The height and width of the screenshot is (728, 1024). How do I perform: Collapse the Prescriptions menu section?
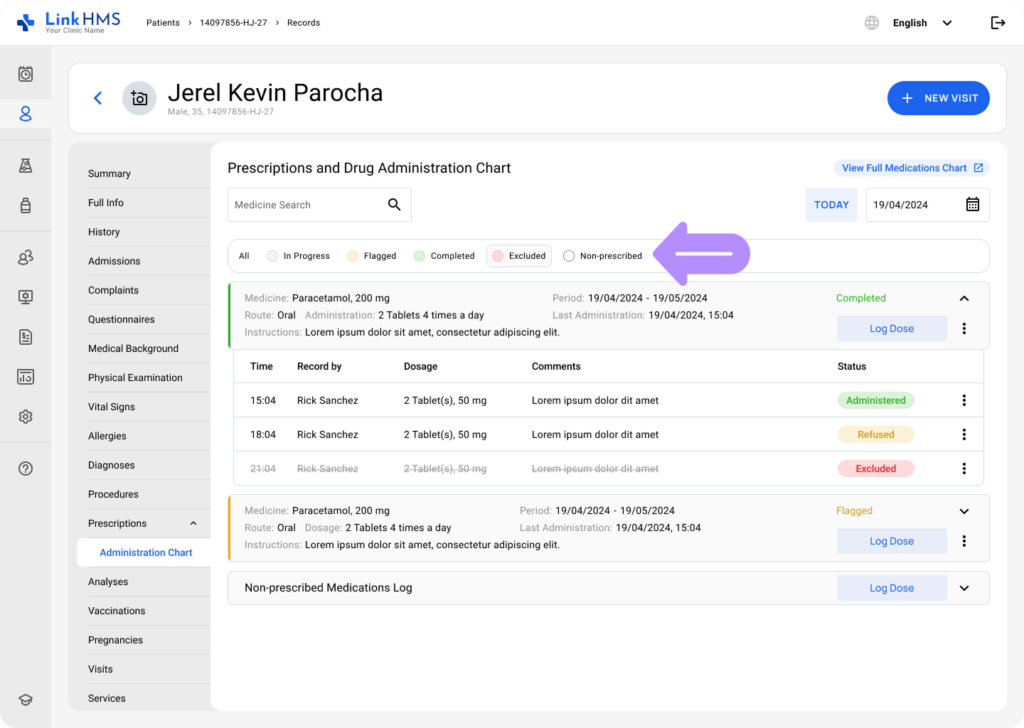point(193,524)
